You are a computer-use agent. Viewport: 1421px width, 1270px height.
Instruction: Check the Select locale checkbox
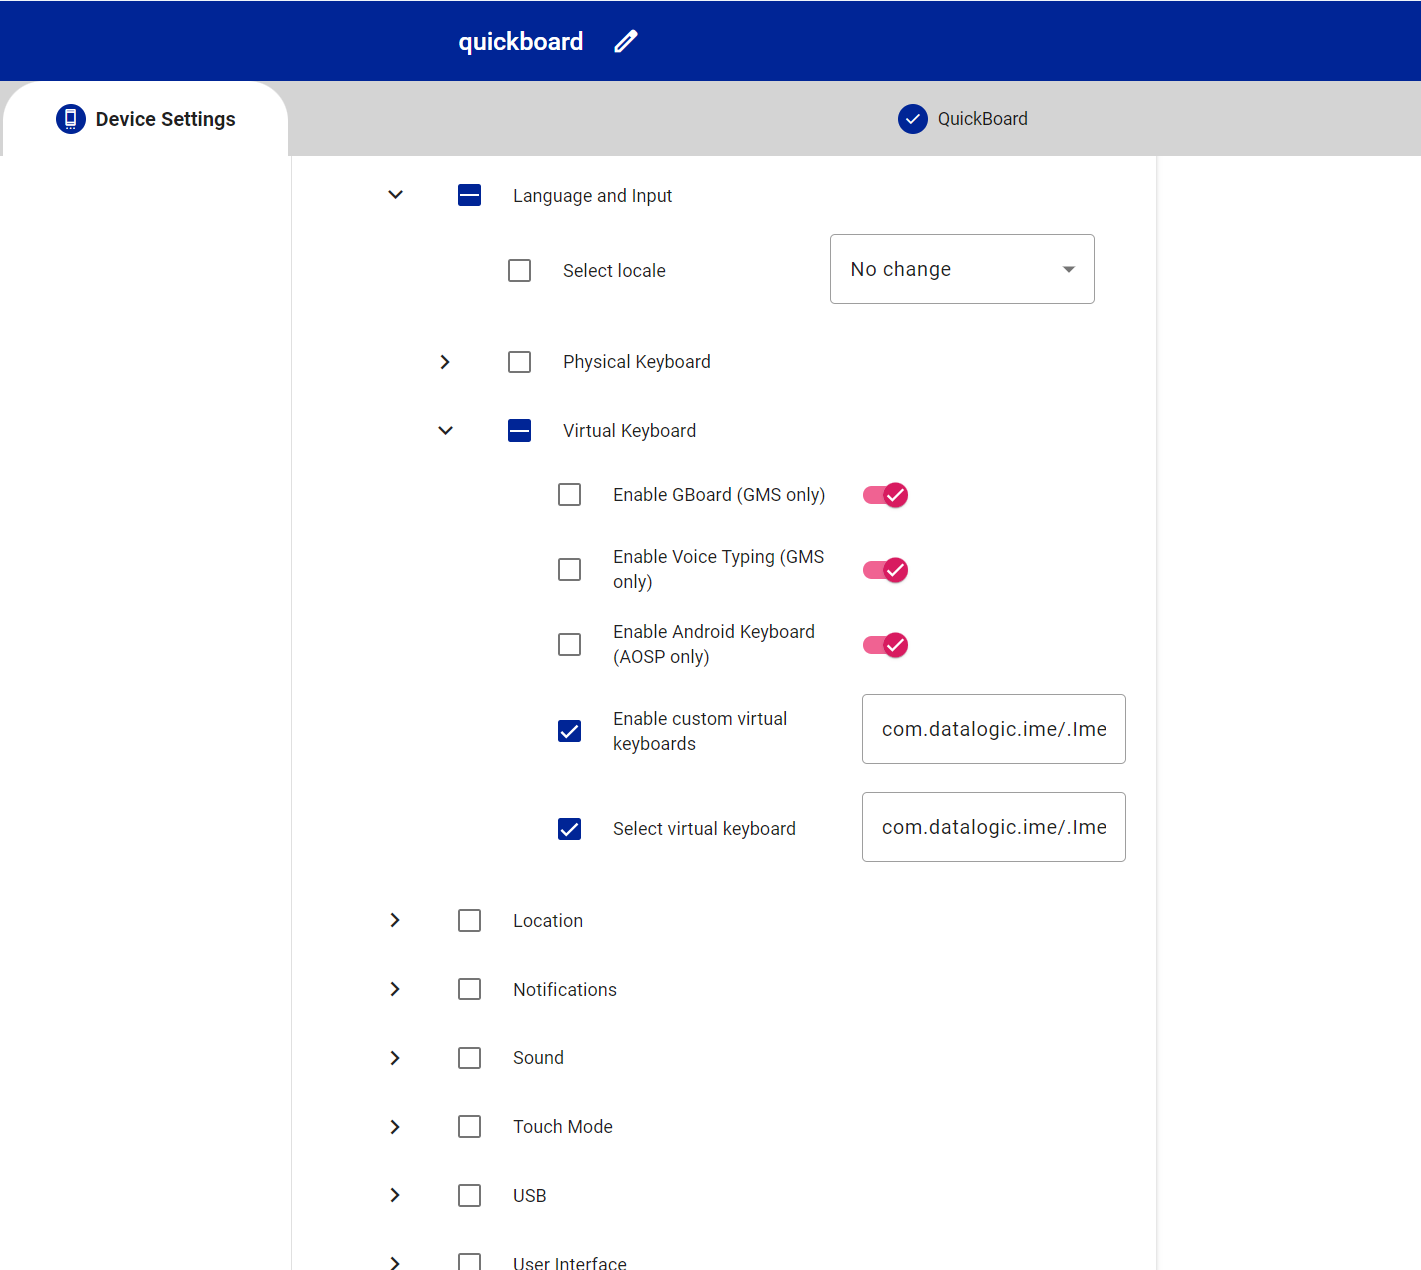(x=520, y=271)
